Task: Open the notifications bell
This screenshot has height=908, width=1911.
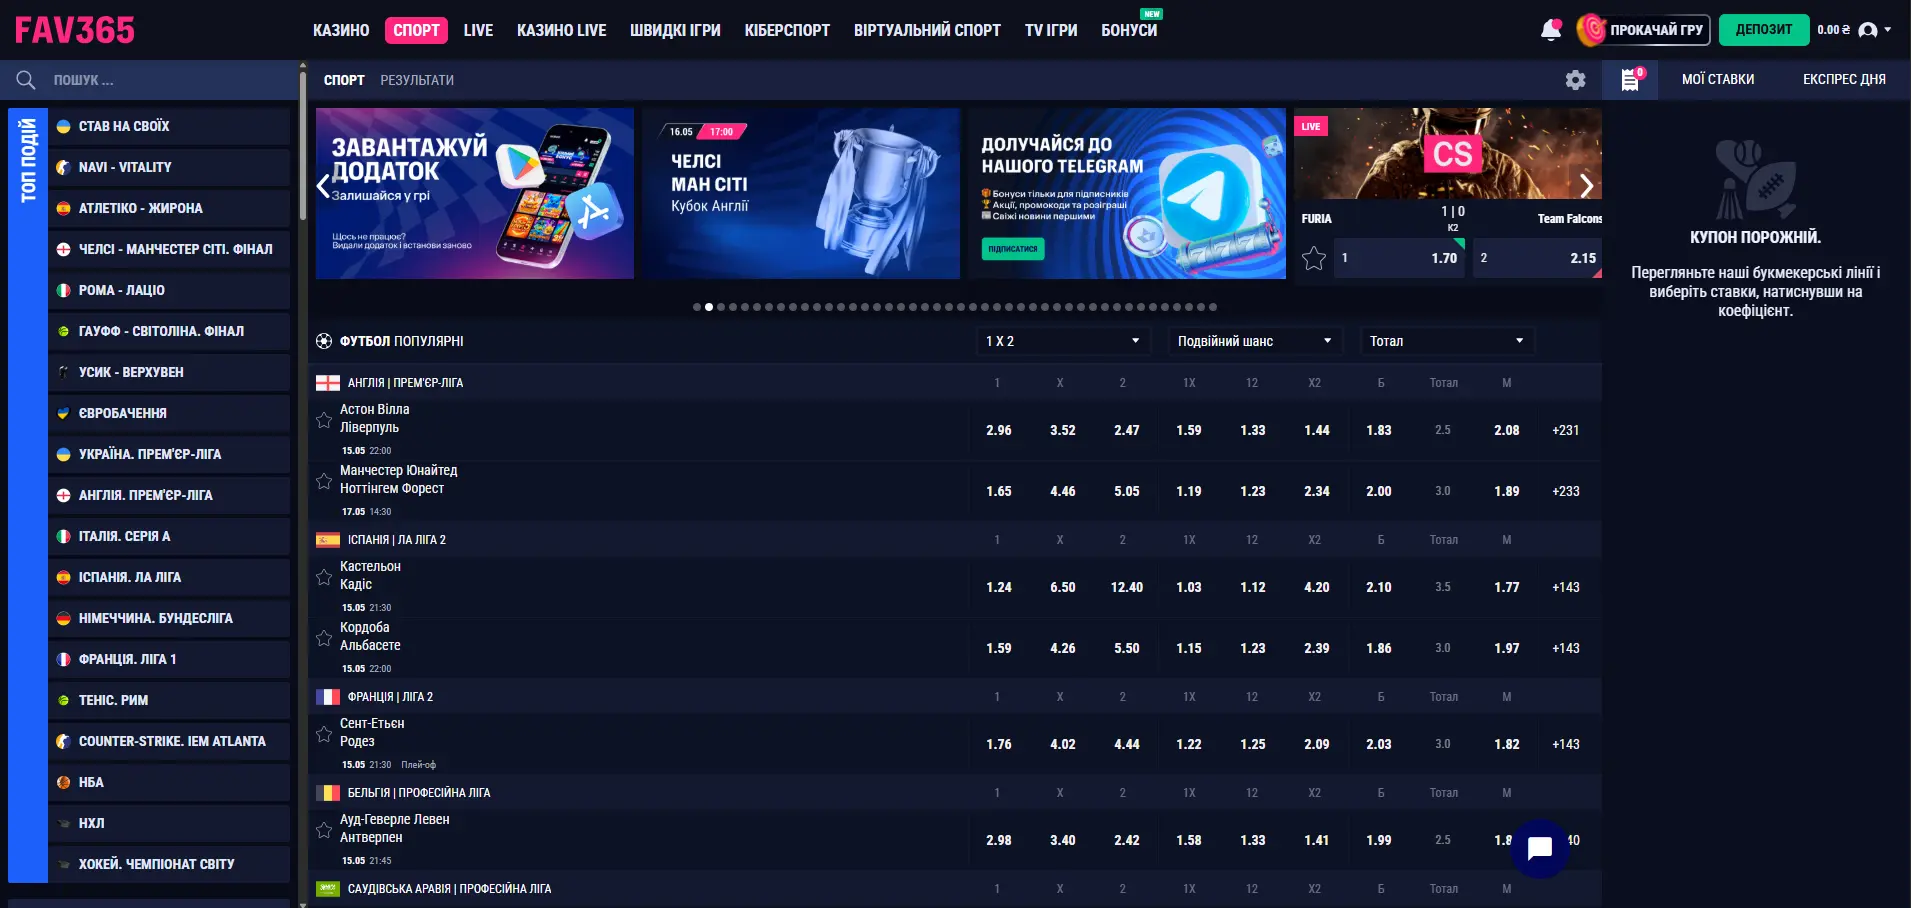Action: click(1551, 30)
